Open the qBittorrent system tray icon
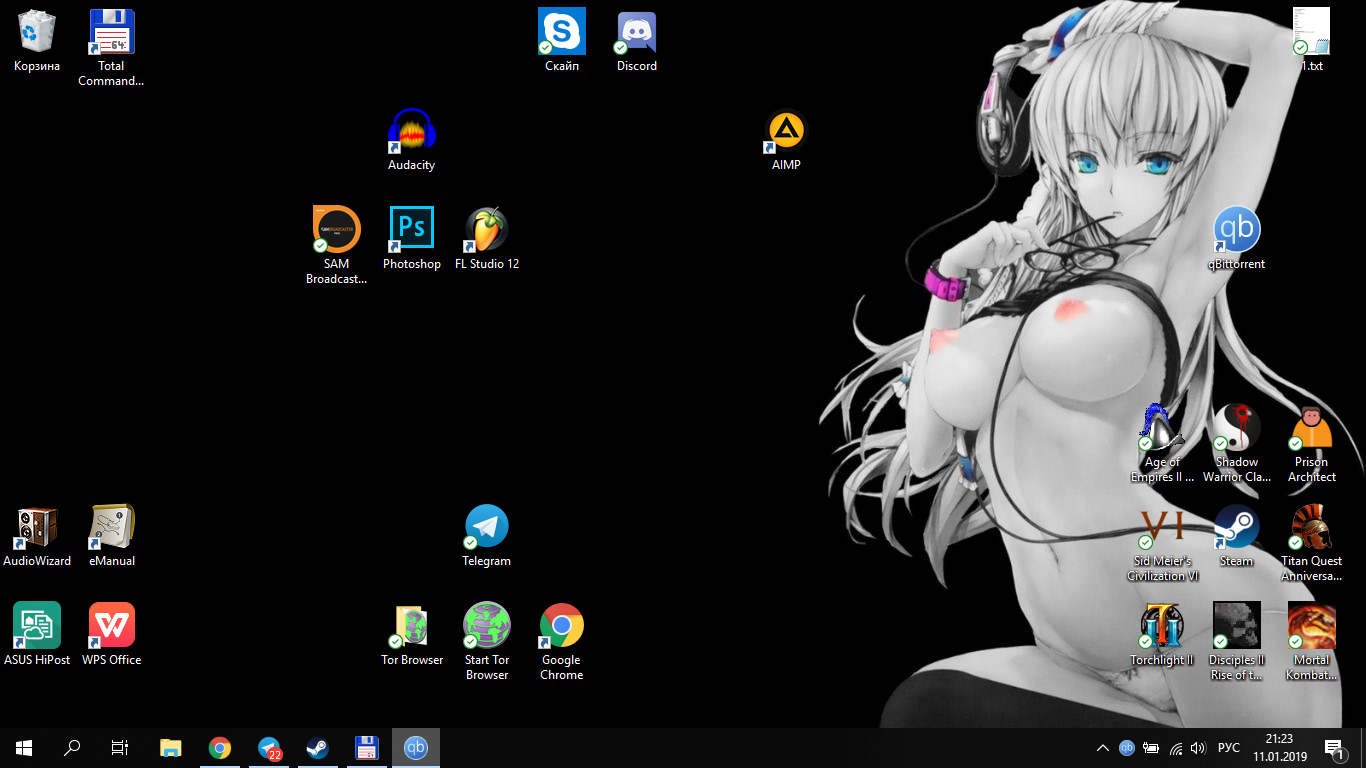Viewport: 1366px width, 768px height. (1127, 748)
